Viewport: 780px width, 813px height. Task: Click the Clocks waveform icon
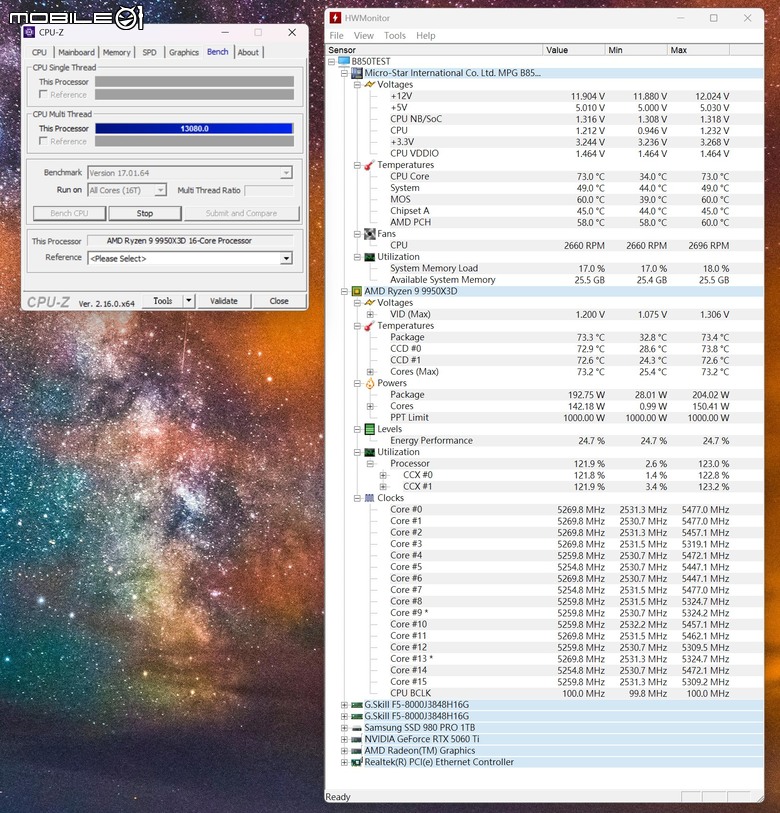pos(370,498)
